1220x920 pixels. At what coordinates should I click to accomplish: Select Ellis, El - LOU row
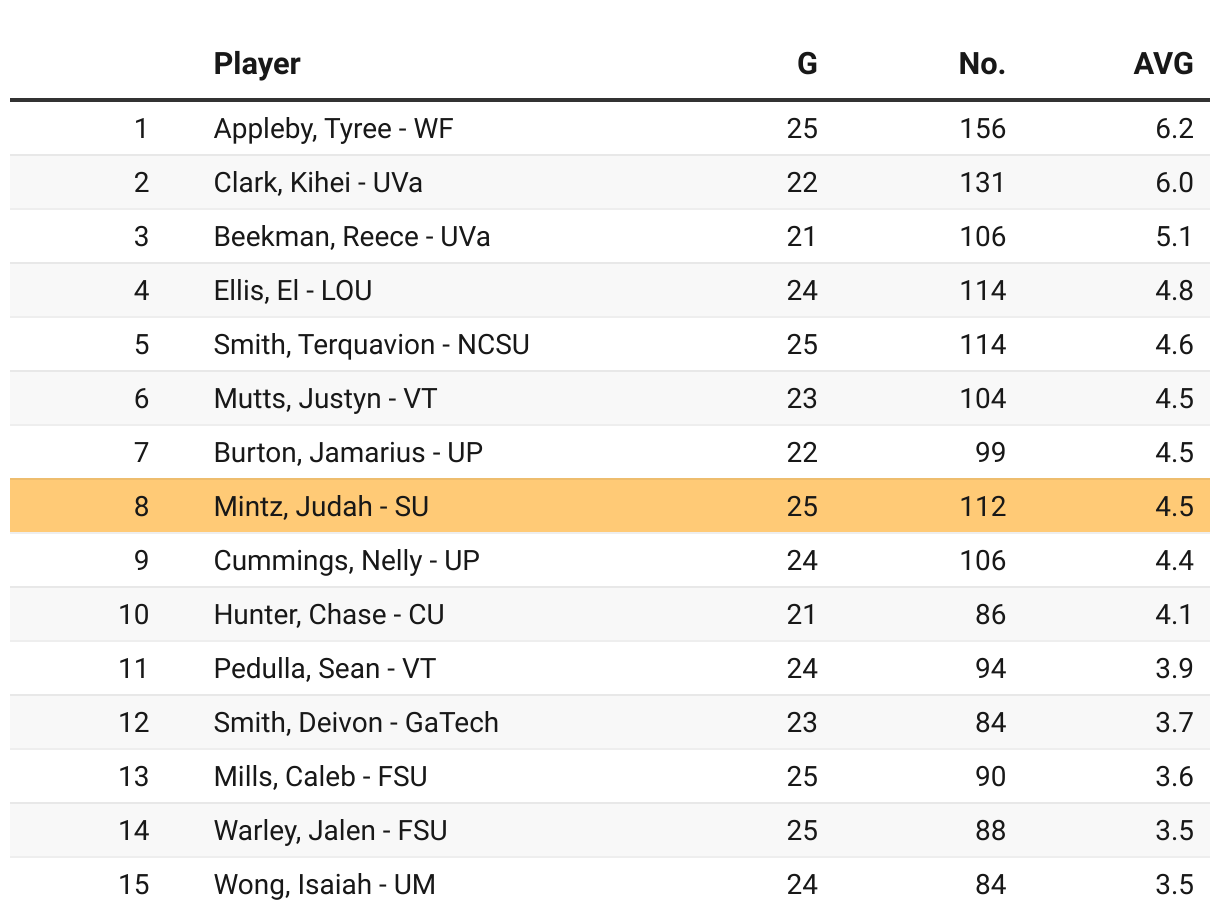(293, 291)
